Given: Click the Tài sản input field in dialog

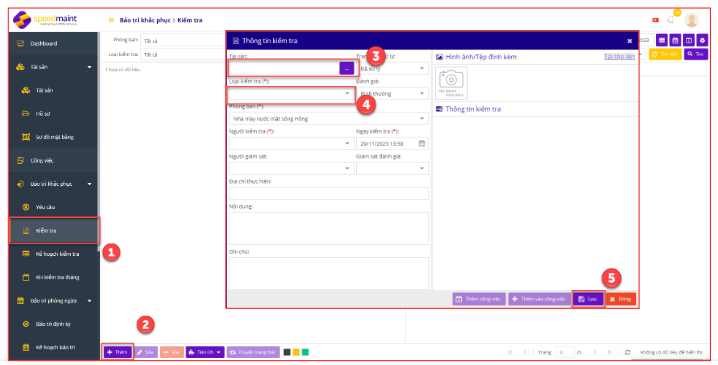Looking at the screenshot, I should (x=284, y=68).
